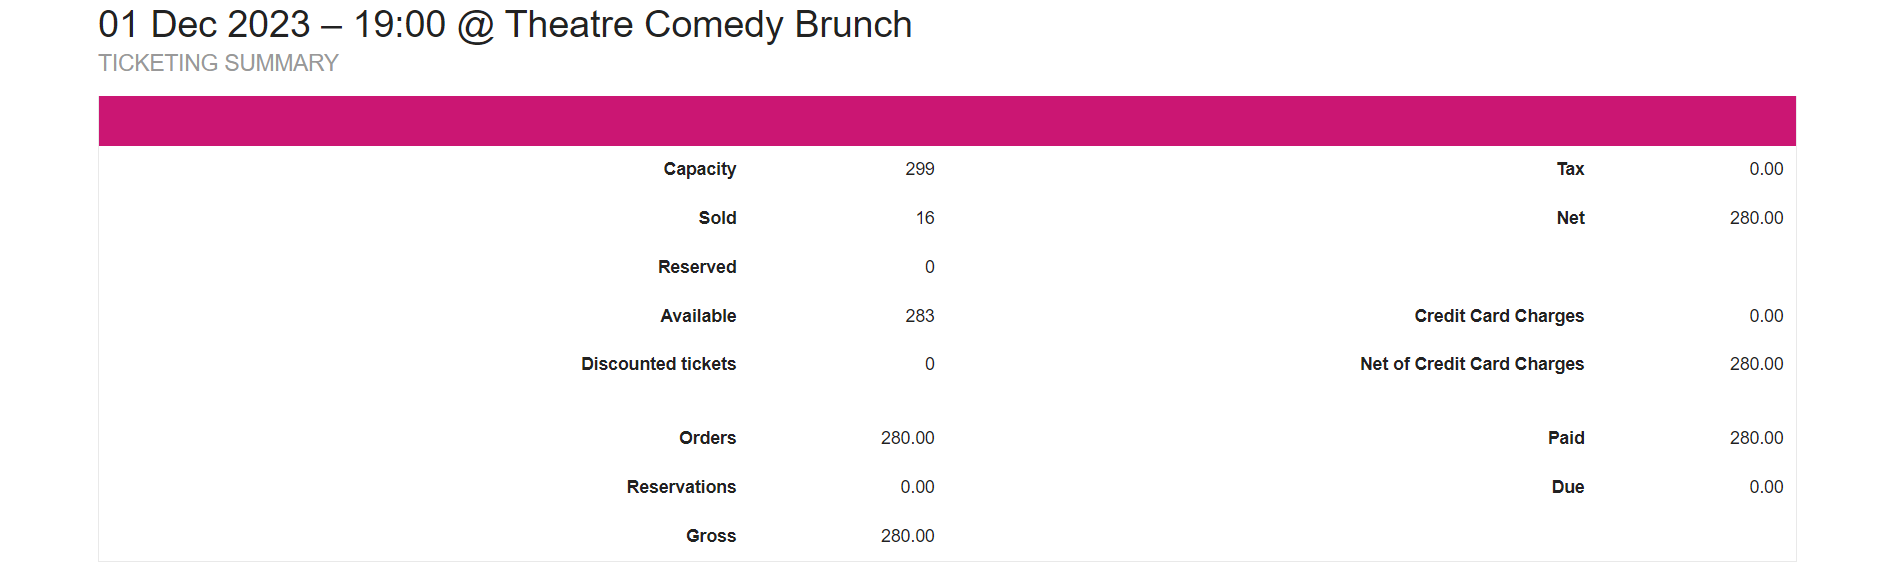This screenshot has width=1894, height=569.
Task: Select the Reserved label
Action: pyautogui.click(x=697, y=267)
